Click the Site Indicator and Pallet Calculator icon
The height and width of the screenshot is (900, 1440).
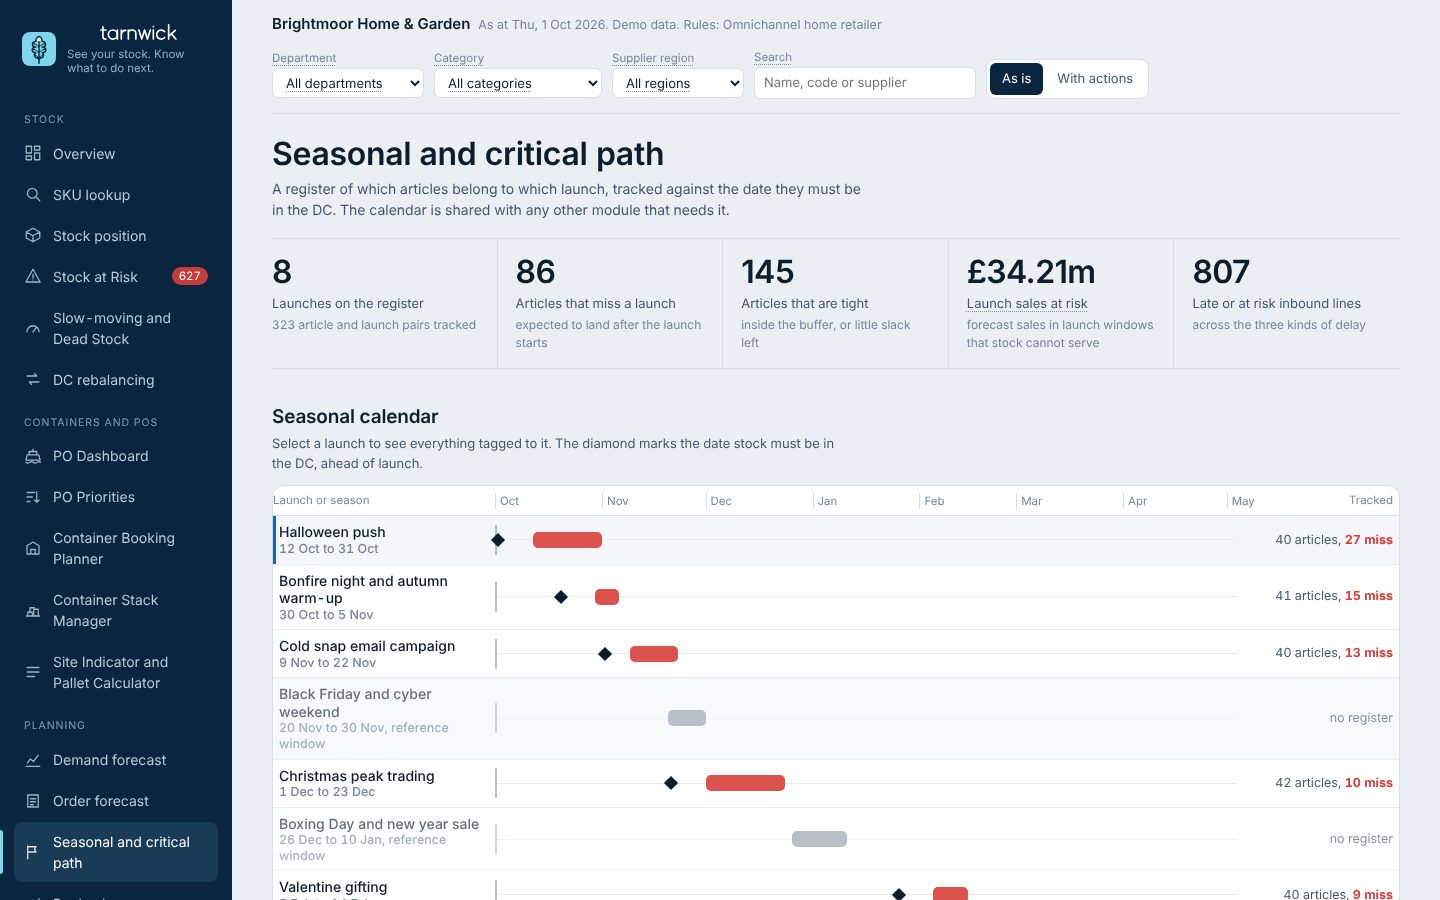(x=33, y=672)
